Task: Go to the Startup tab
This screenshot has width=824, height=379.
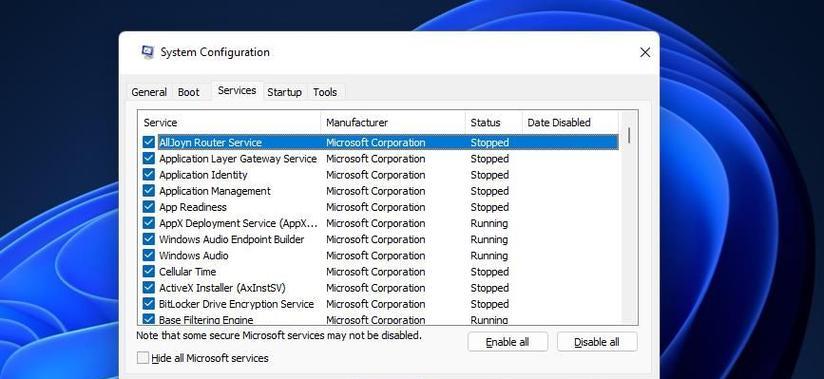Action: 284,92
